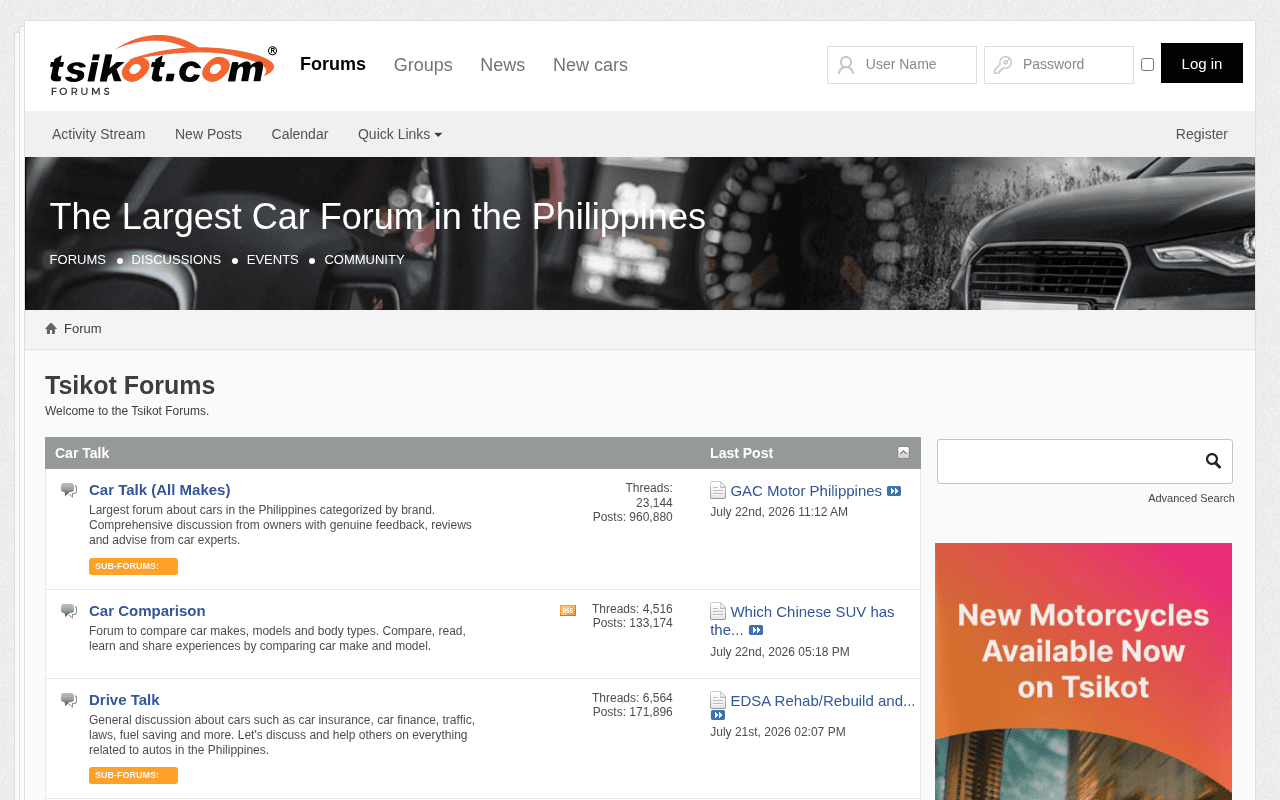
Task: Open the Car Comparison forum
Action: 147,611
